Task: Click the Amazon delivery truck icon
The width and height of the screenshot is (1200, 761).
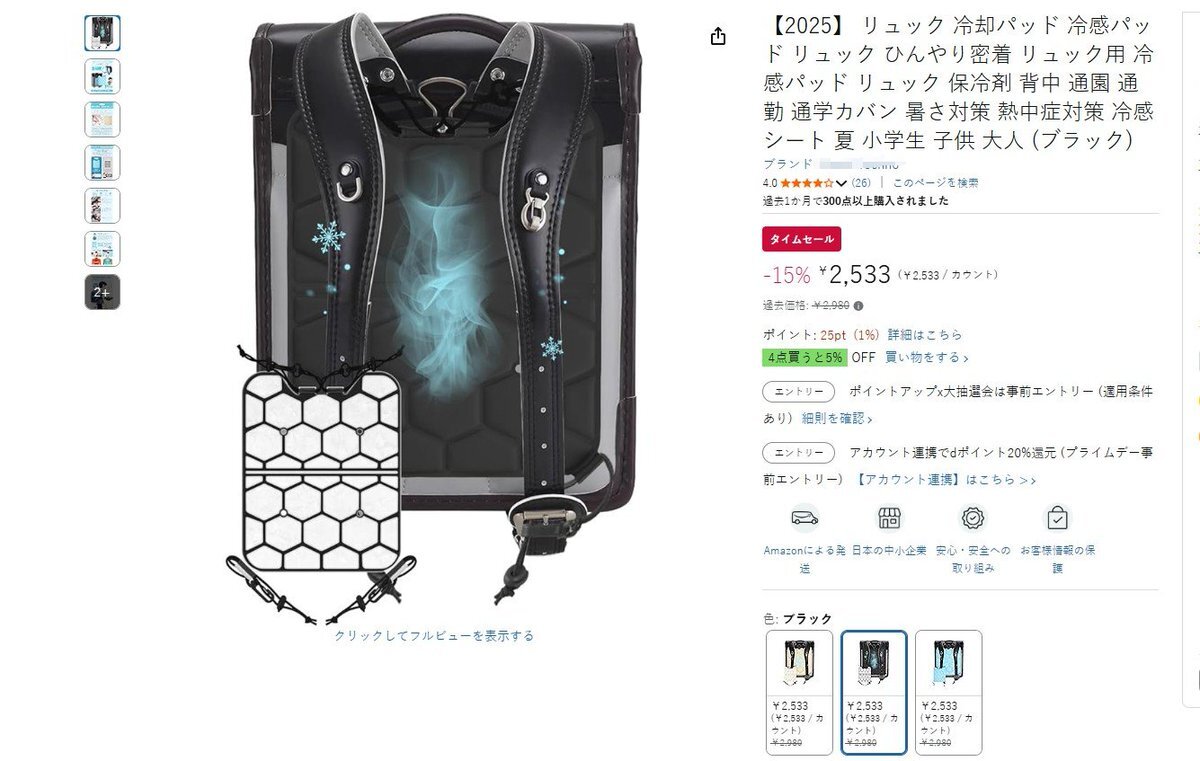Action: click(x=804, y=518)
